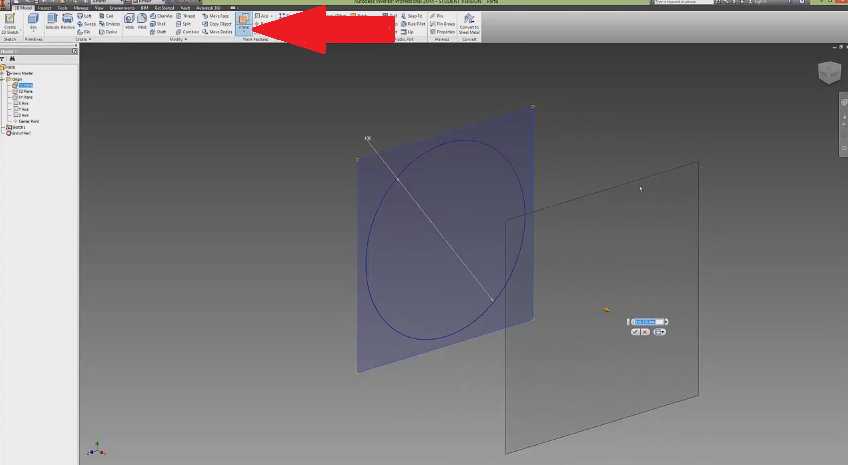
Task: Confirm offset with the green check button
Action: 635,332
